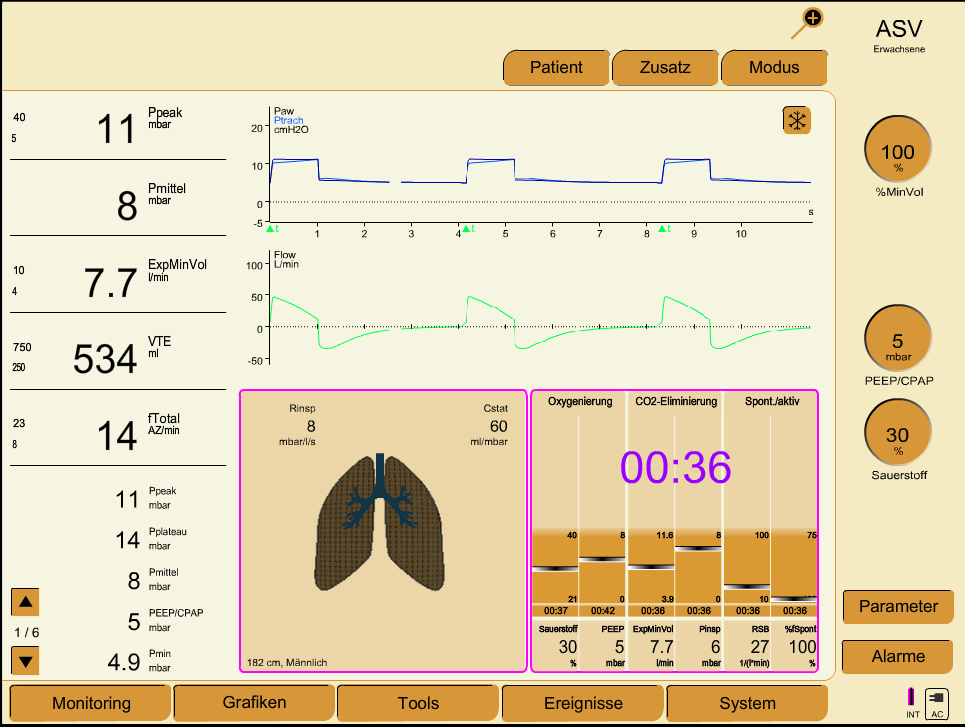Click the lung graphic in the dynamic lung panel
The height and width of the screenshot is (727, 965).
tap(382, 525)
